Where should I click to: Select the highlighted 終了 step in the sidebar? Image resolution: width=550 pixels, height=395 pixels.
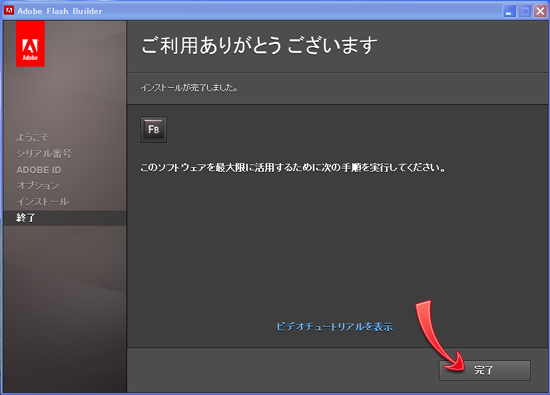pyautogui.click(x=65, y=218)
